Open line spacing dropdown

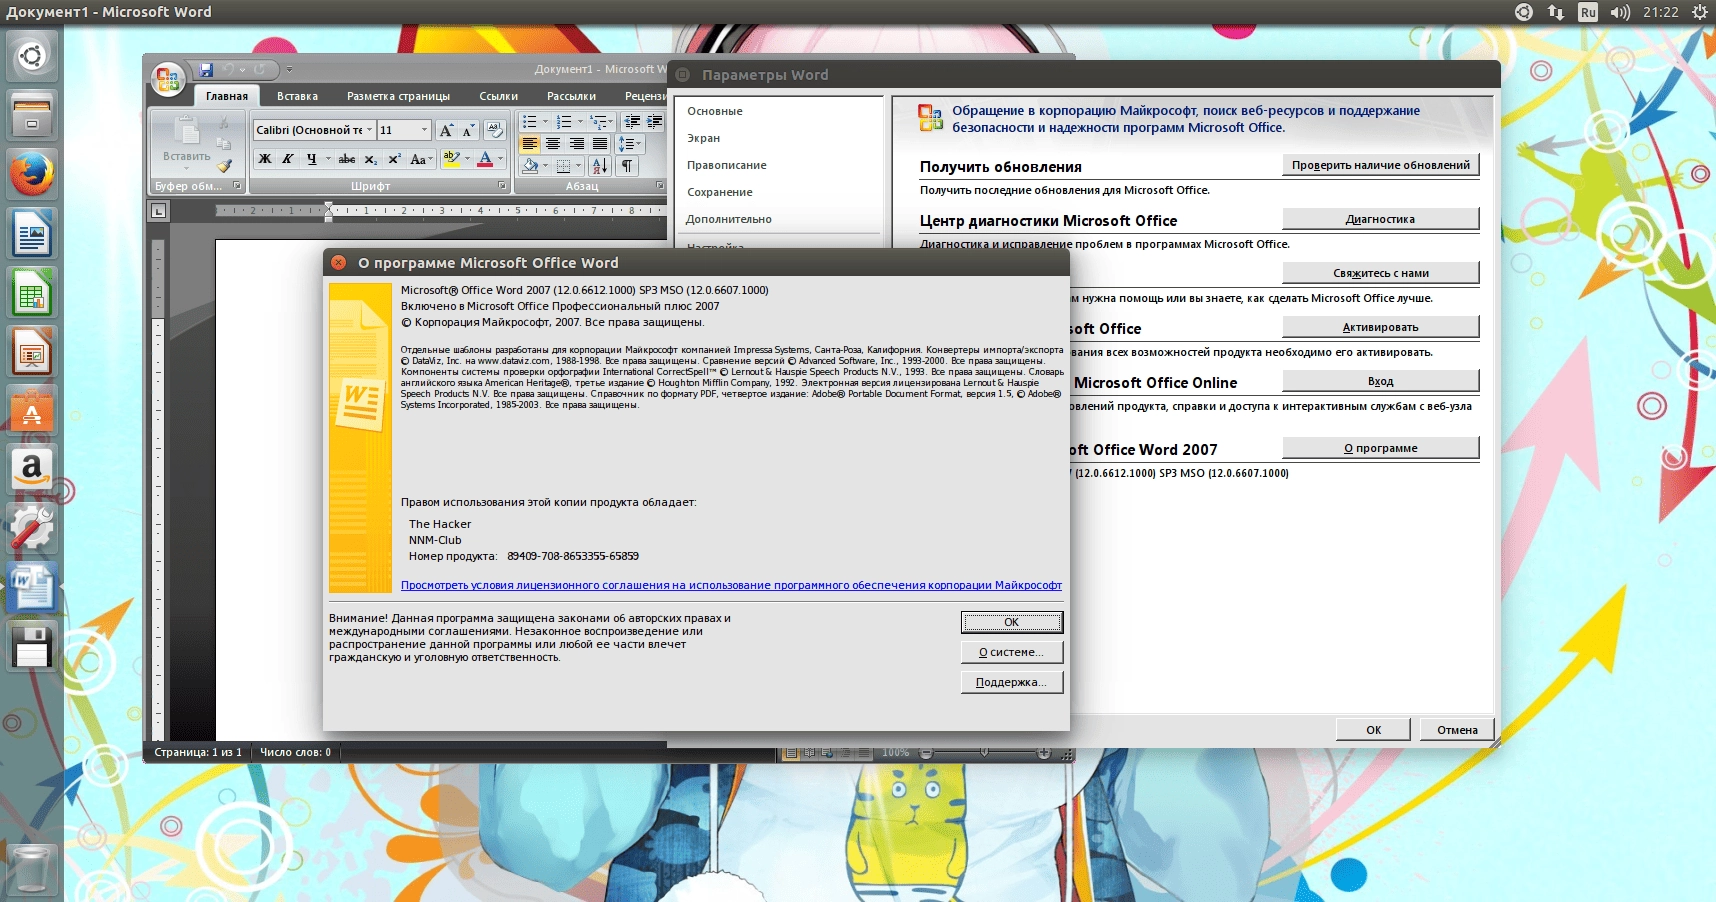[630, 144]
